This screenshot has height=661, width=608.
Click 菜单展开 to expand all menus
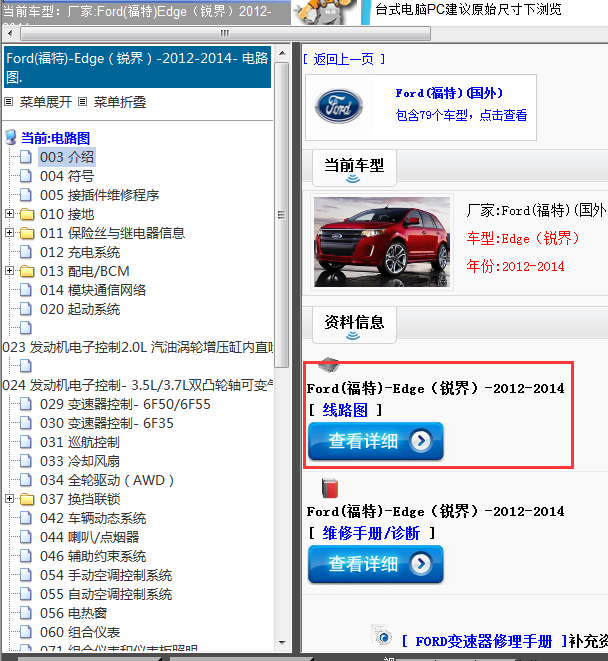pyautogui.click(x=46, y=102)
